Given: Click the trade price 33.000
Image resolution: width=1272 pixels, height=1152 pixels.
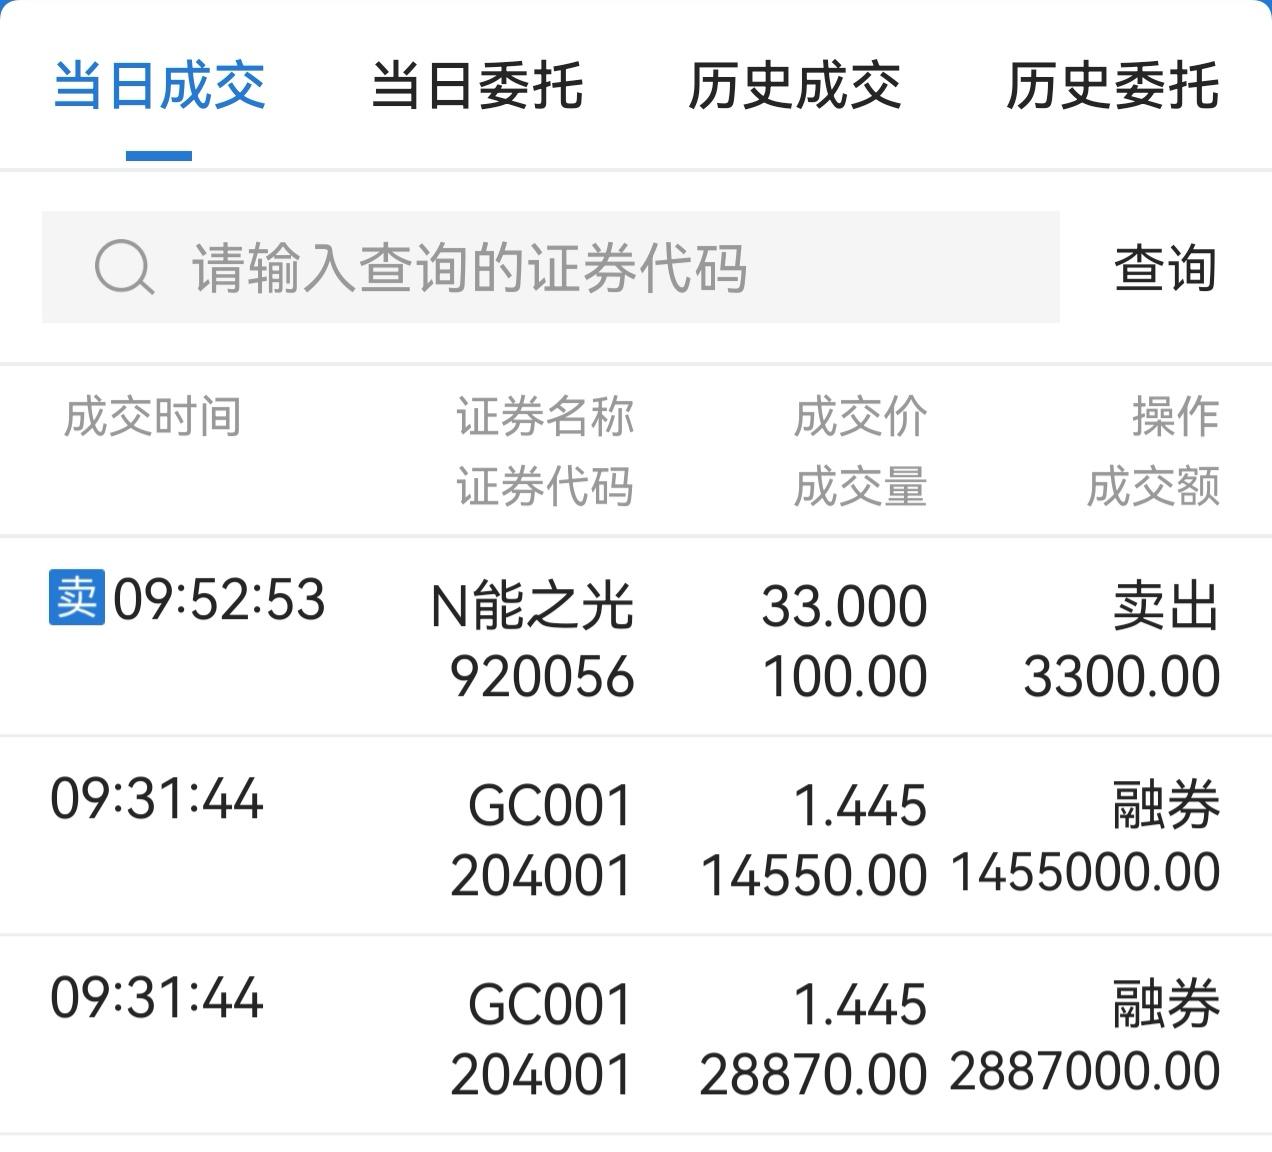Looking at the screenshot, I should tap(845, 607).
